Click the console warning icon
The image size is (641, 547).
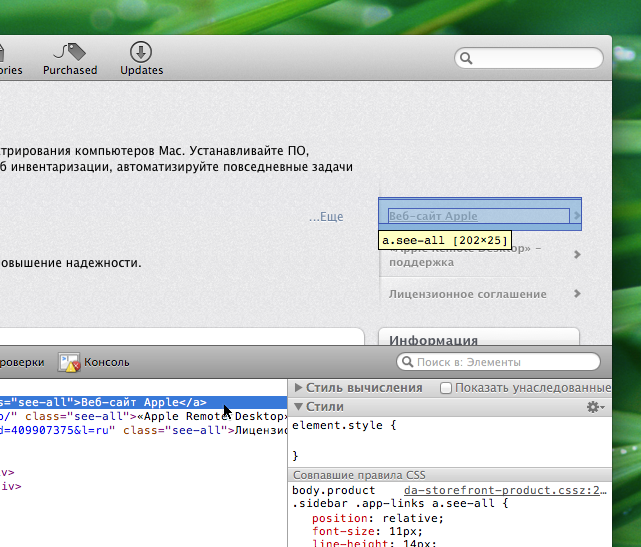69,363
